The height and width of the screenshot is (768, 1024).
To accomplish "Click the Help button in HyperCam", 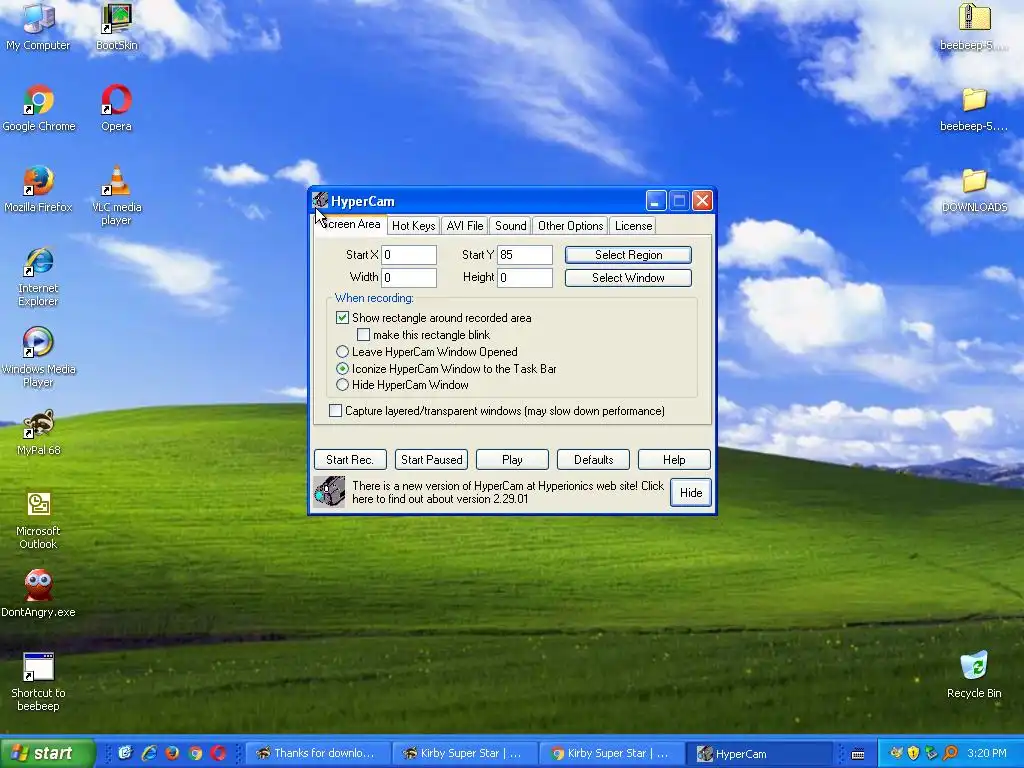I will [x=674, y=460].
